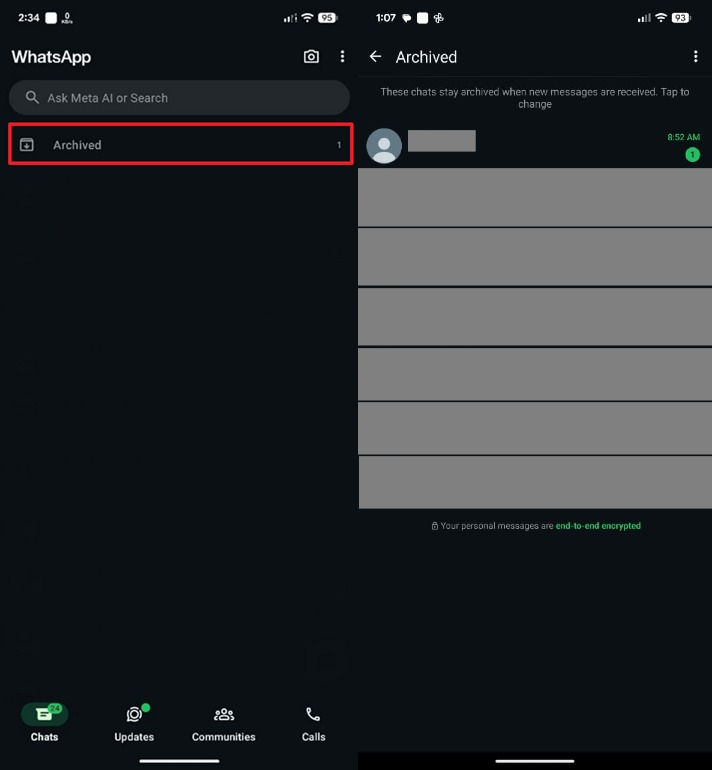Focus the Ask Meta AI or Search field
Image resolution: width=712 pixels, height=770 pixels.
coord(179,98)
